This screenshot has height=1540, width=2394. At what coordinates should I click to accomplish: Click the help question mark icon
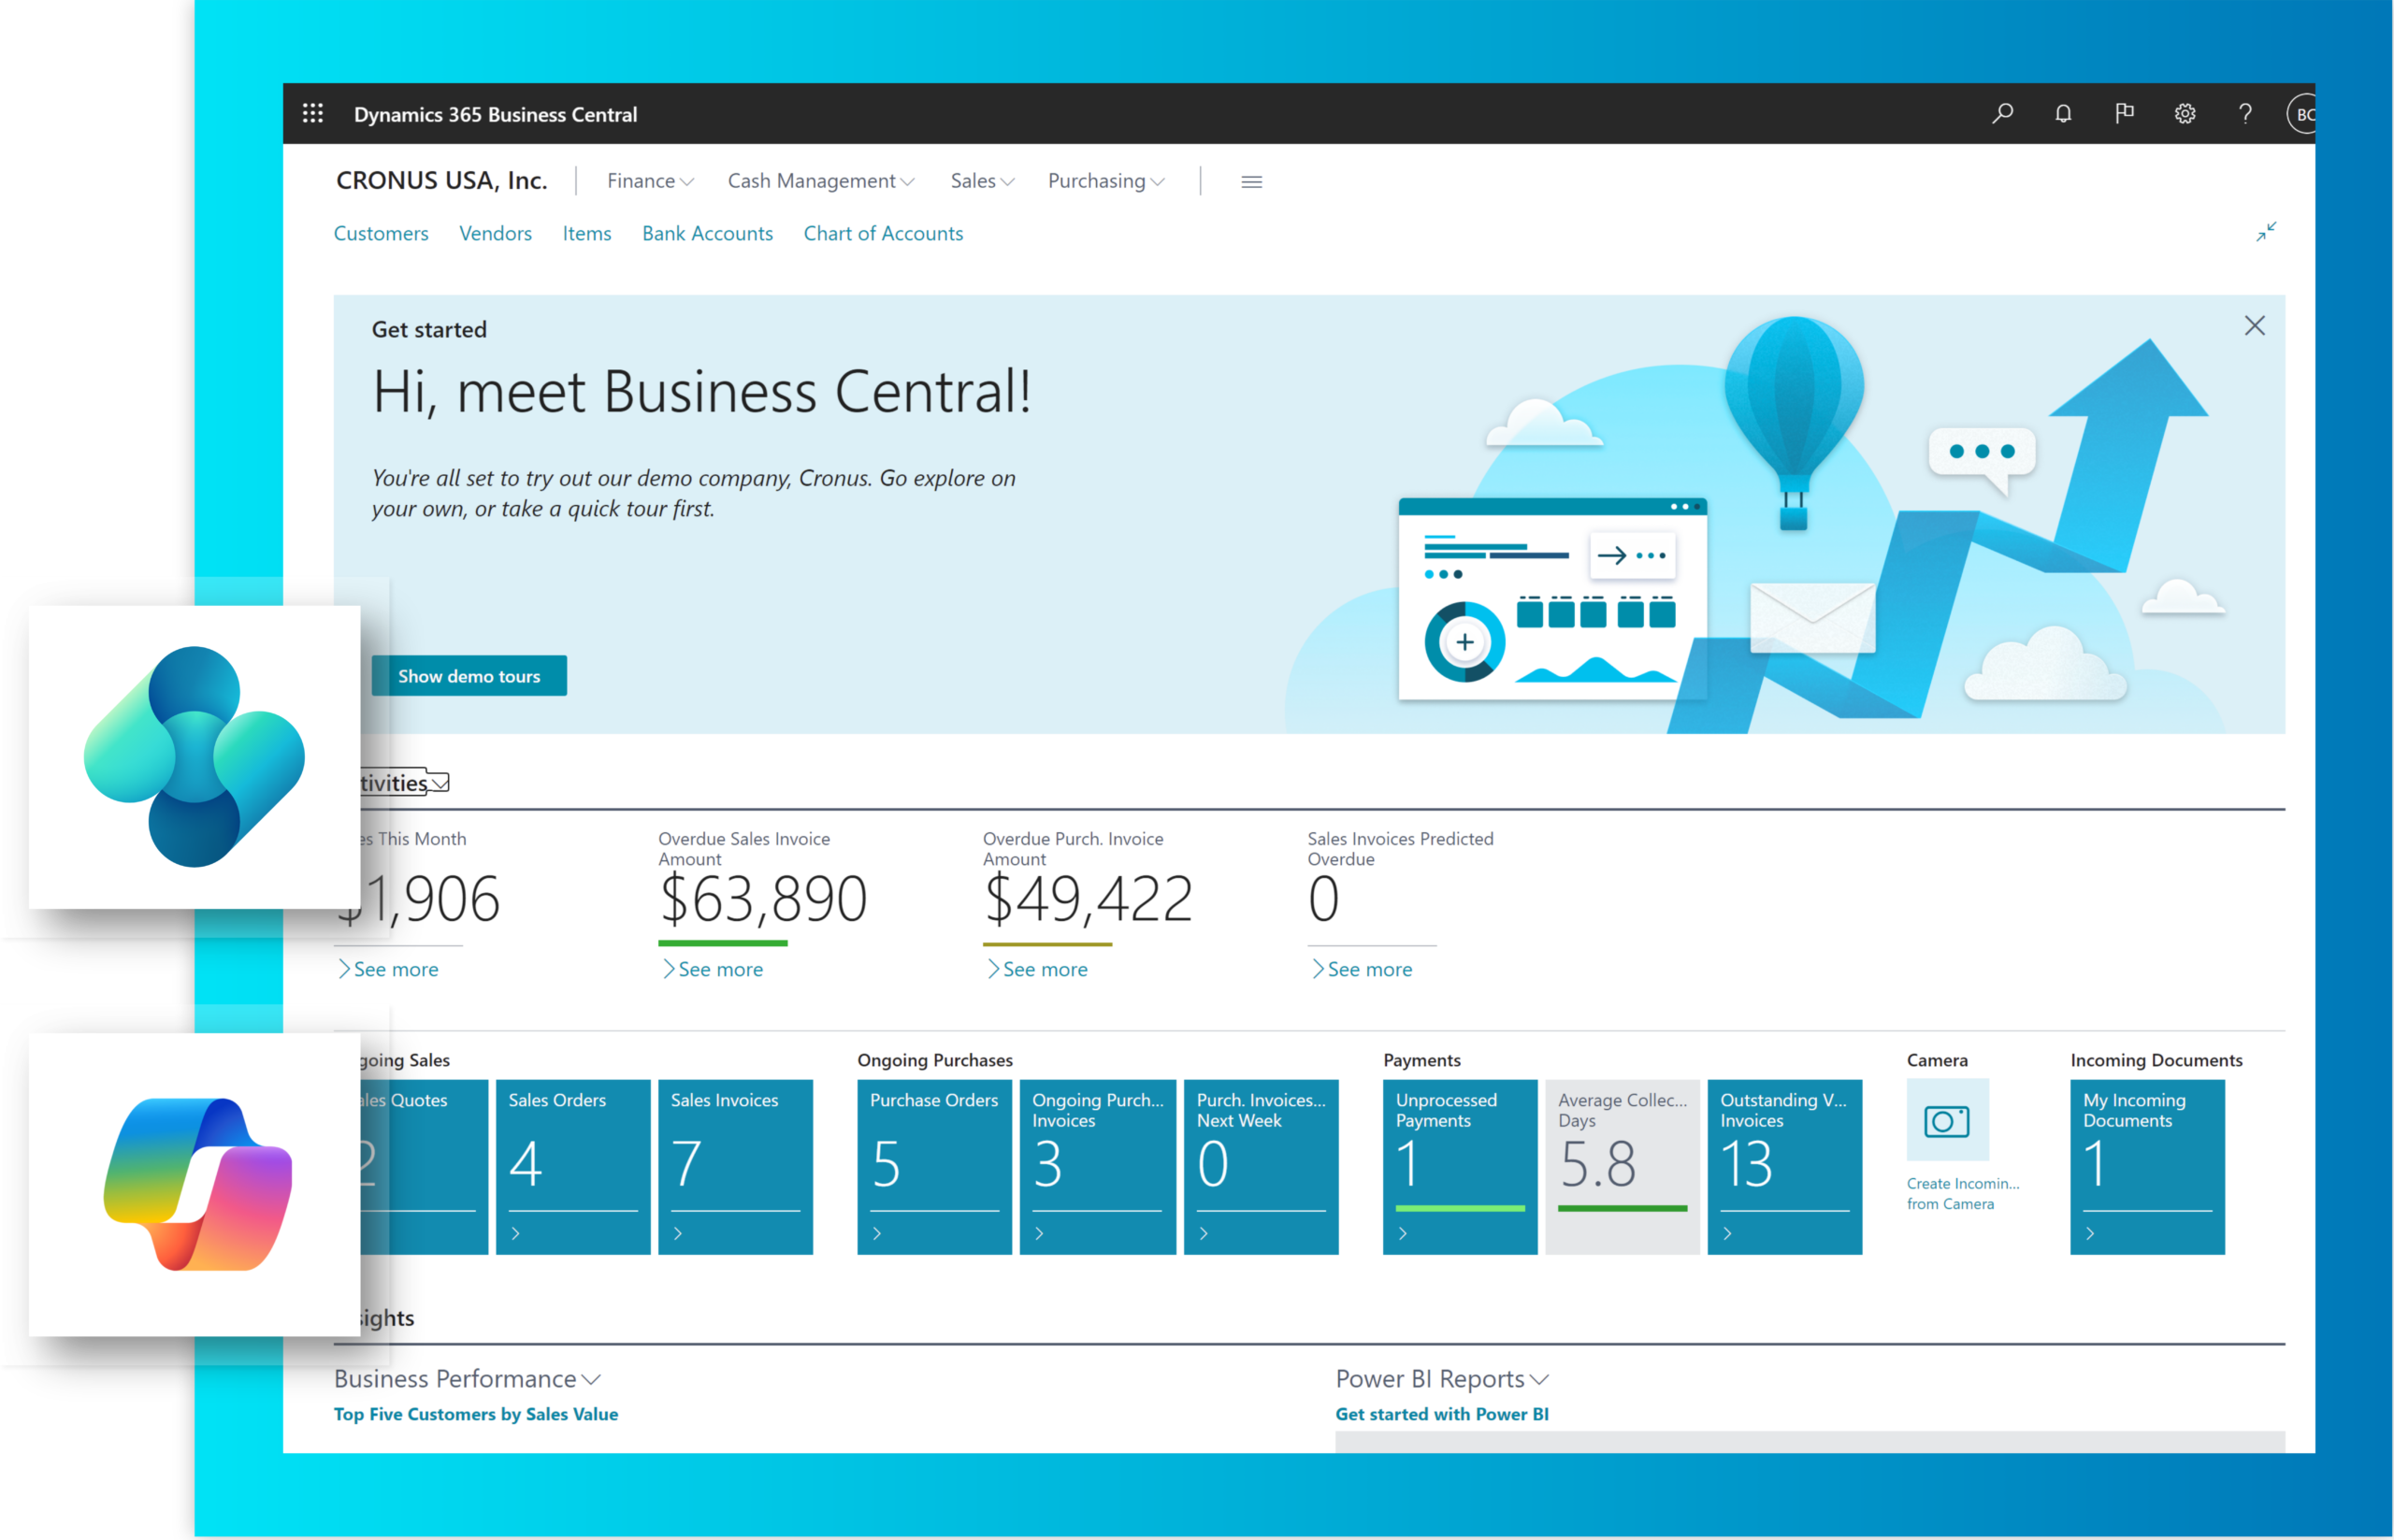pos(2245,113)
